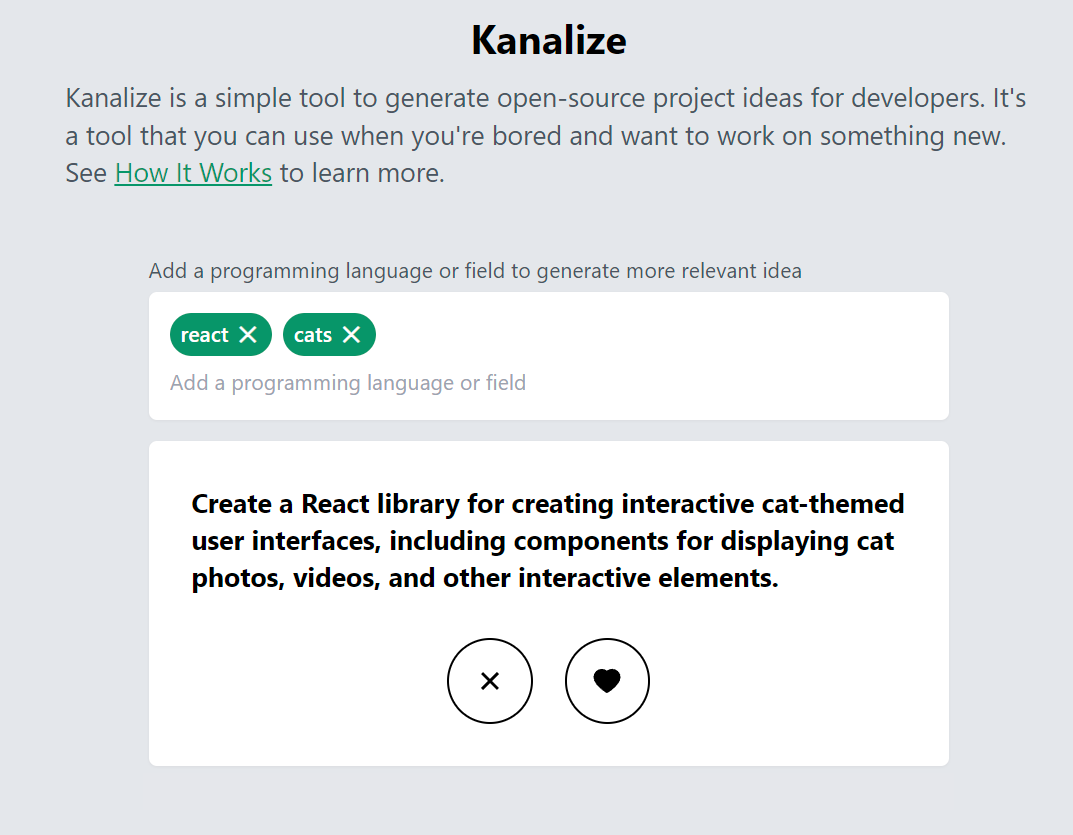1073x835 pixels.
Task: Open the How It Works link
Action: 193,173
